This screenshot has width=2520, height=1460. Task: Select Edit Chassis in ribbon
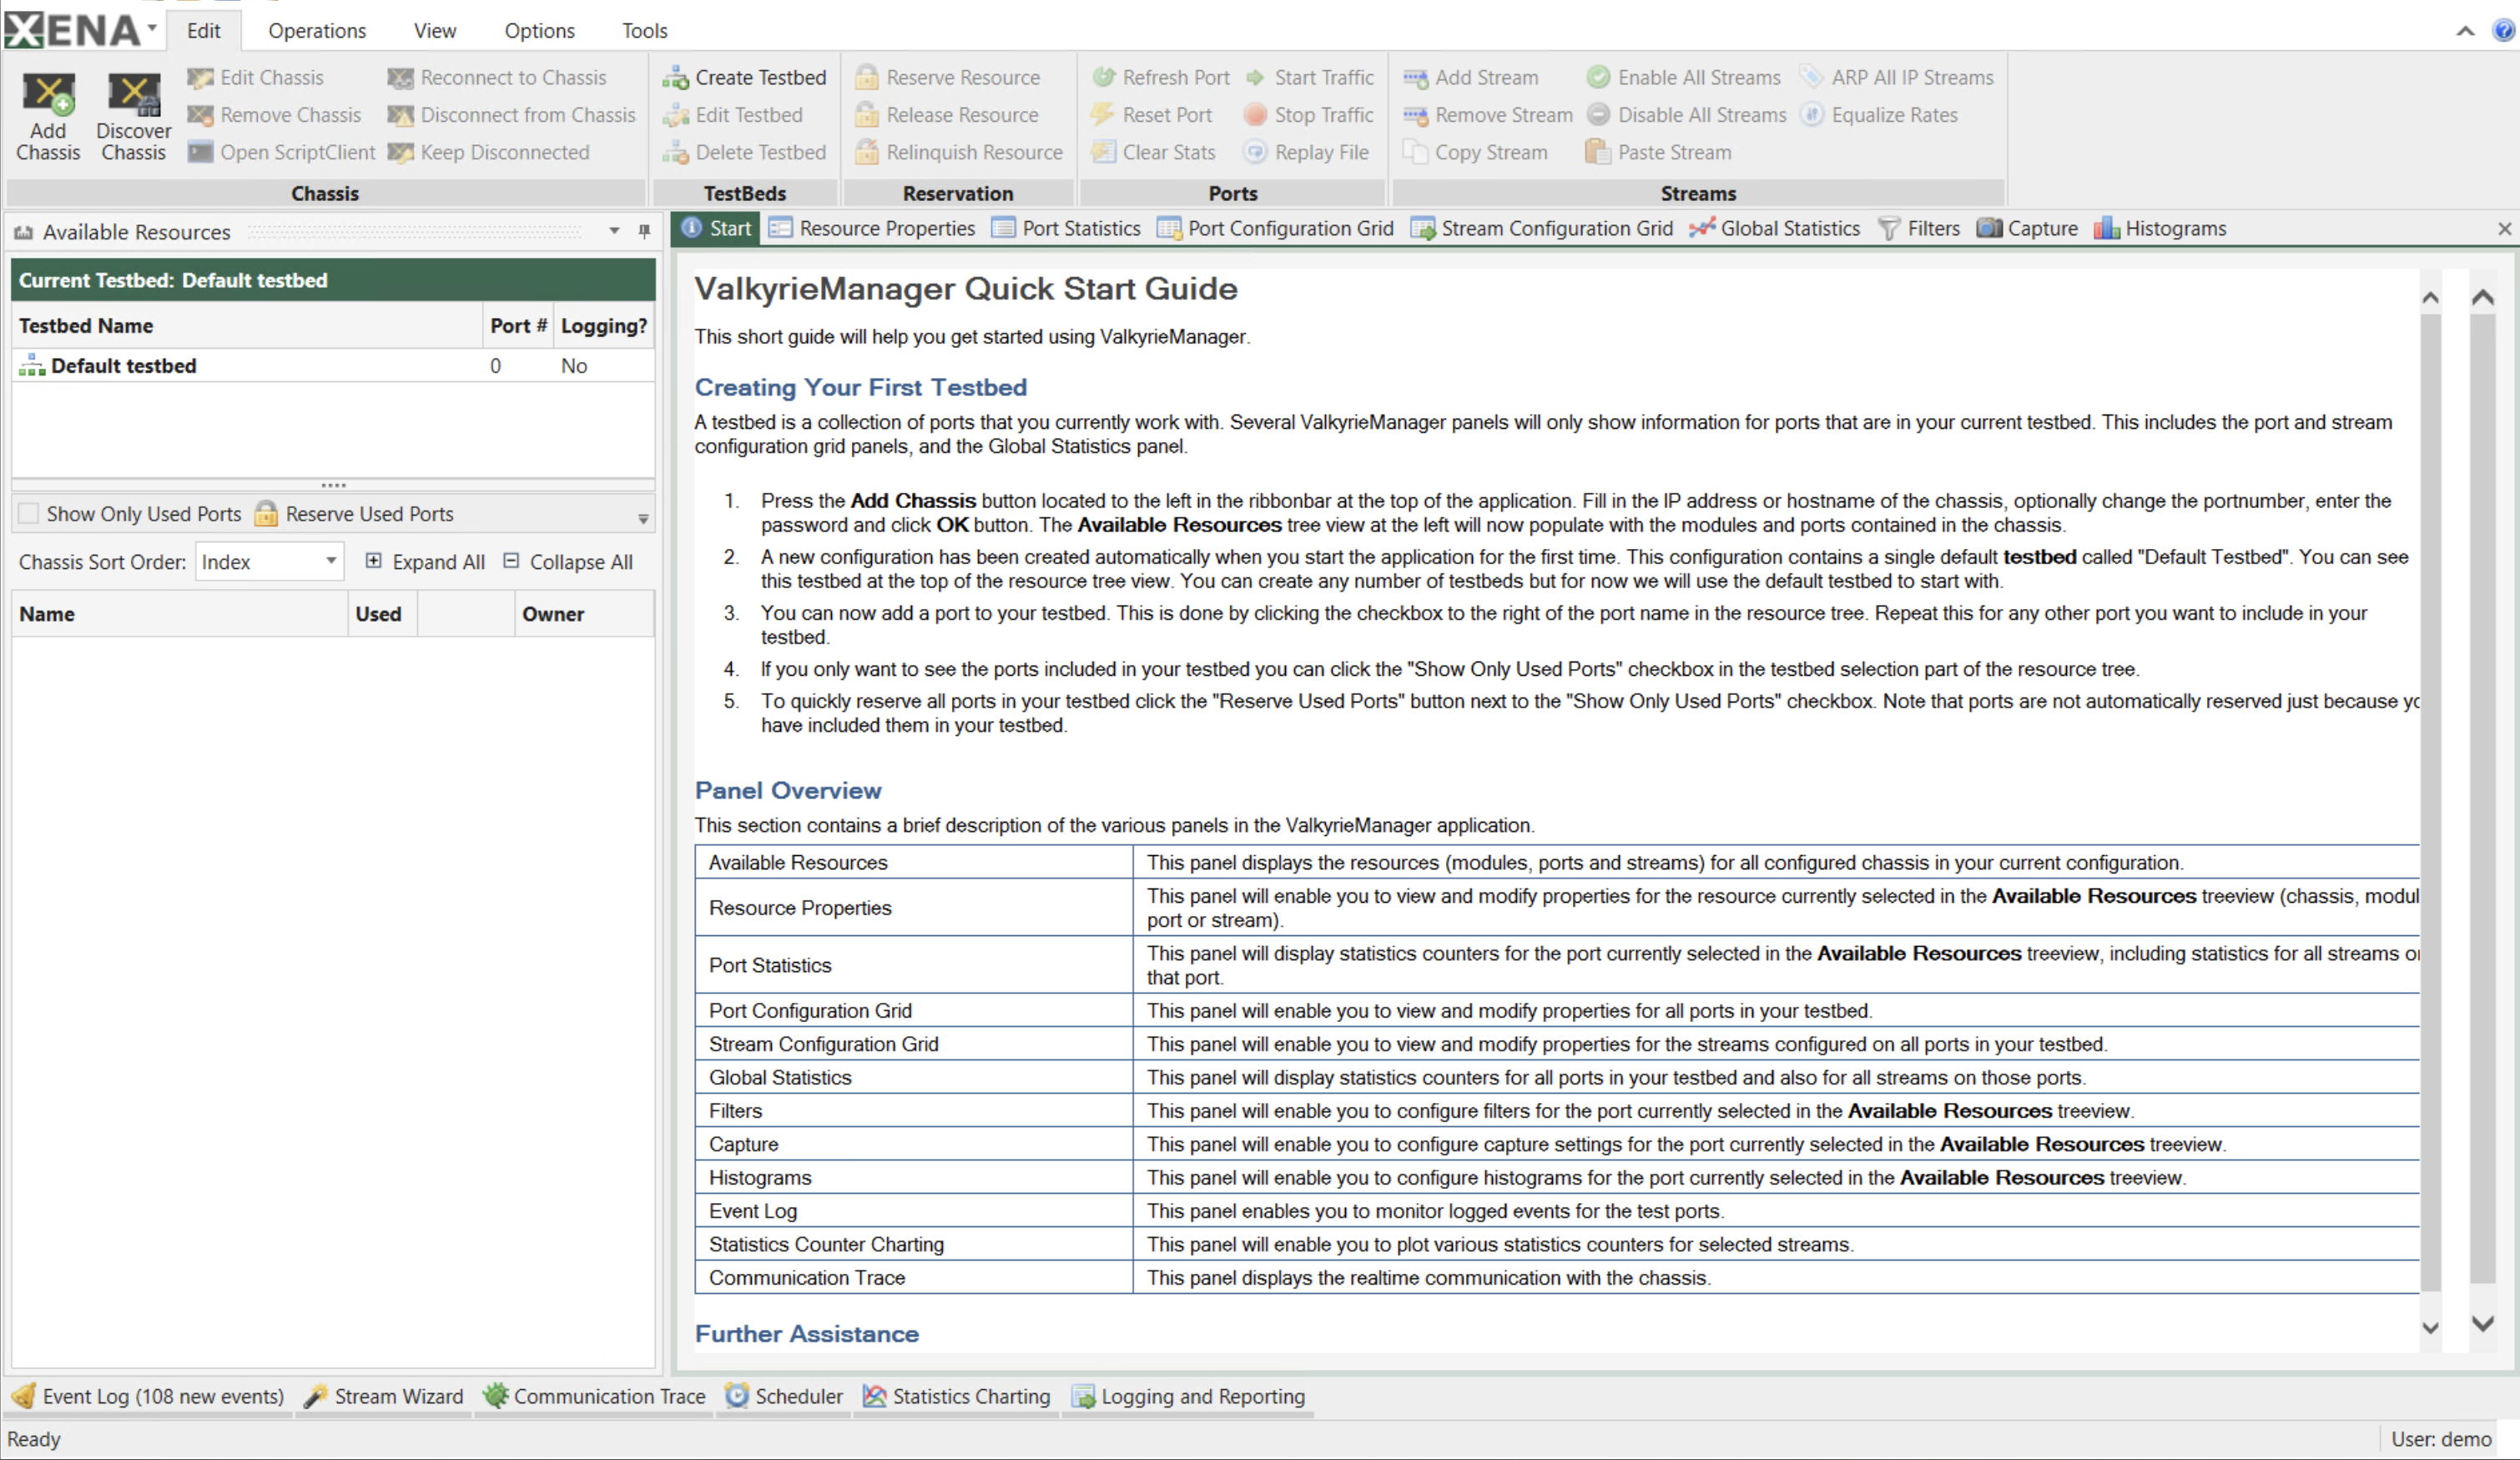pos(256,77)
